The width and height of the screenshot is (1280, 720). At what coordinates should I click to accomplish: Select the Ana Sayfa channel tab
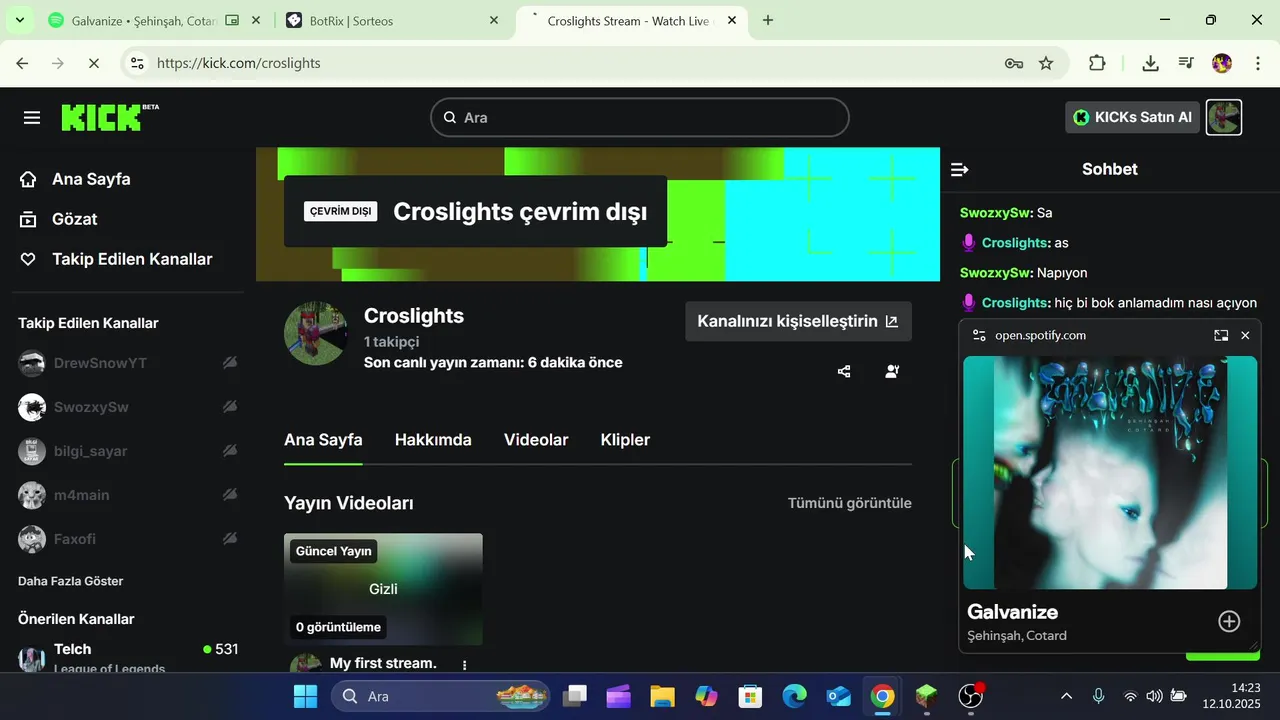coord(323,440)
